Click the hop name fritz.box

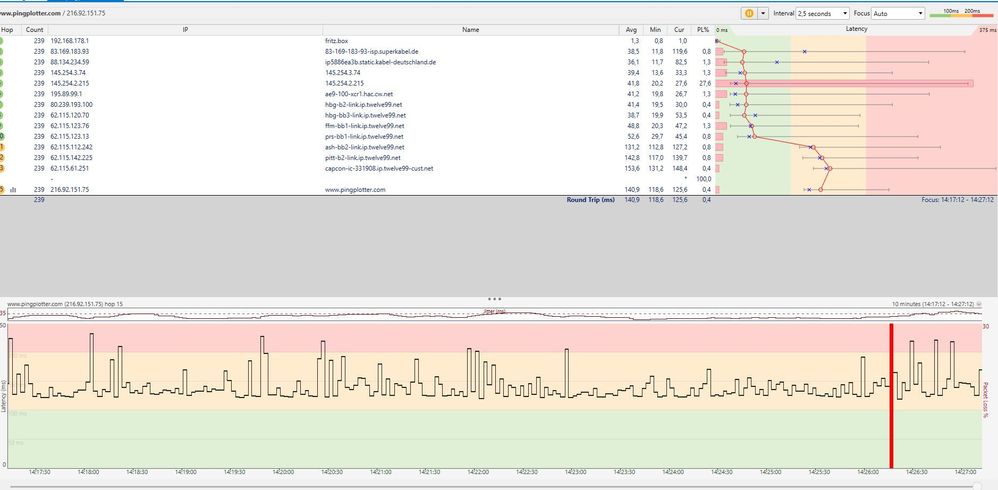pos(337,41)
